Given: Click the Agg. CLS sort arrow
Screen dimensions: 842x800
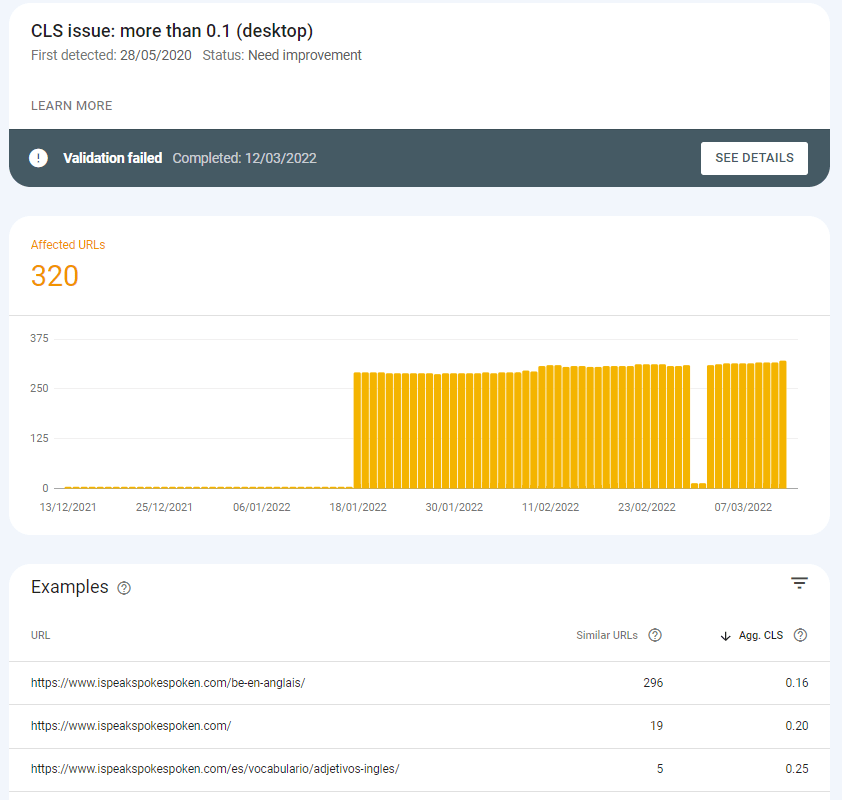Looking at the screenshot, I should pyautogui.click(x=725, y=636).
